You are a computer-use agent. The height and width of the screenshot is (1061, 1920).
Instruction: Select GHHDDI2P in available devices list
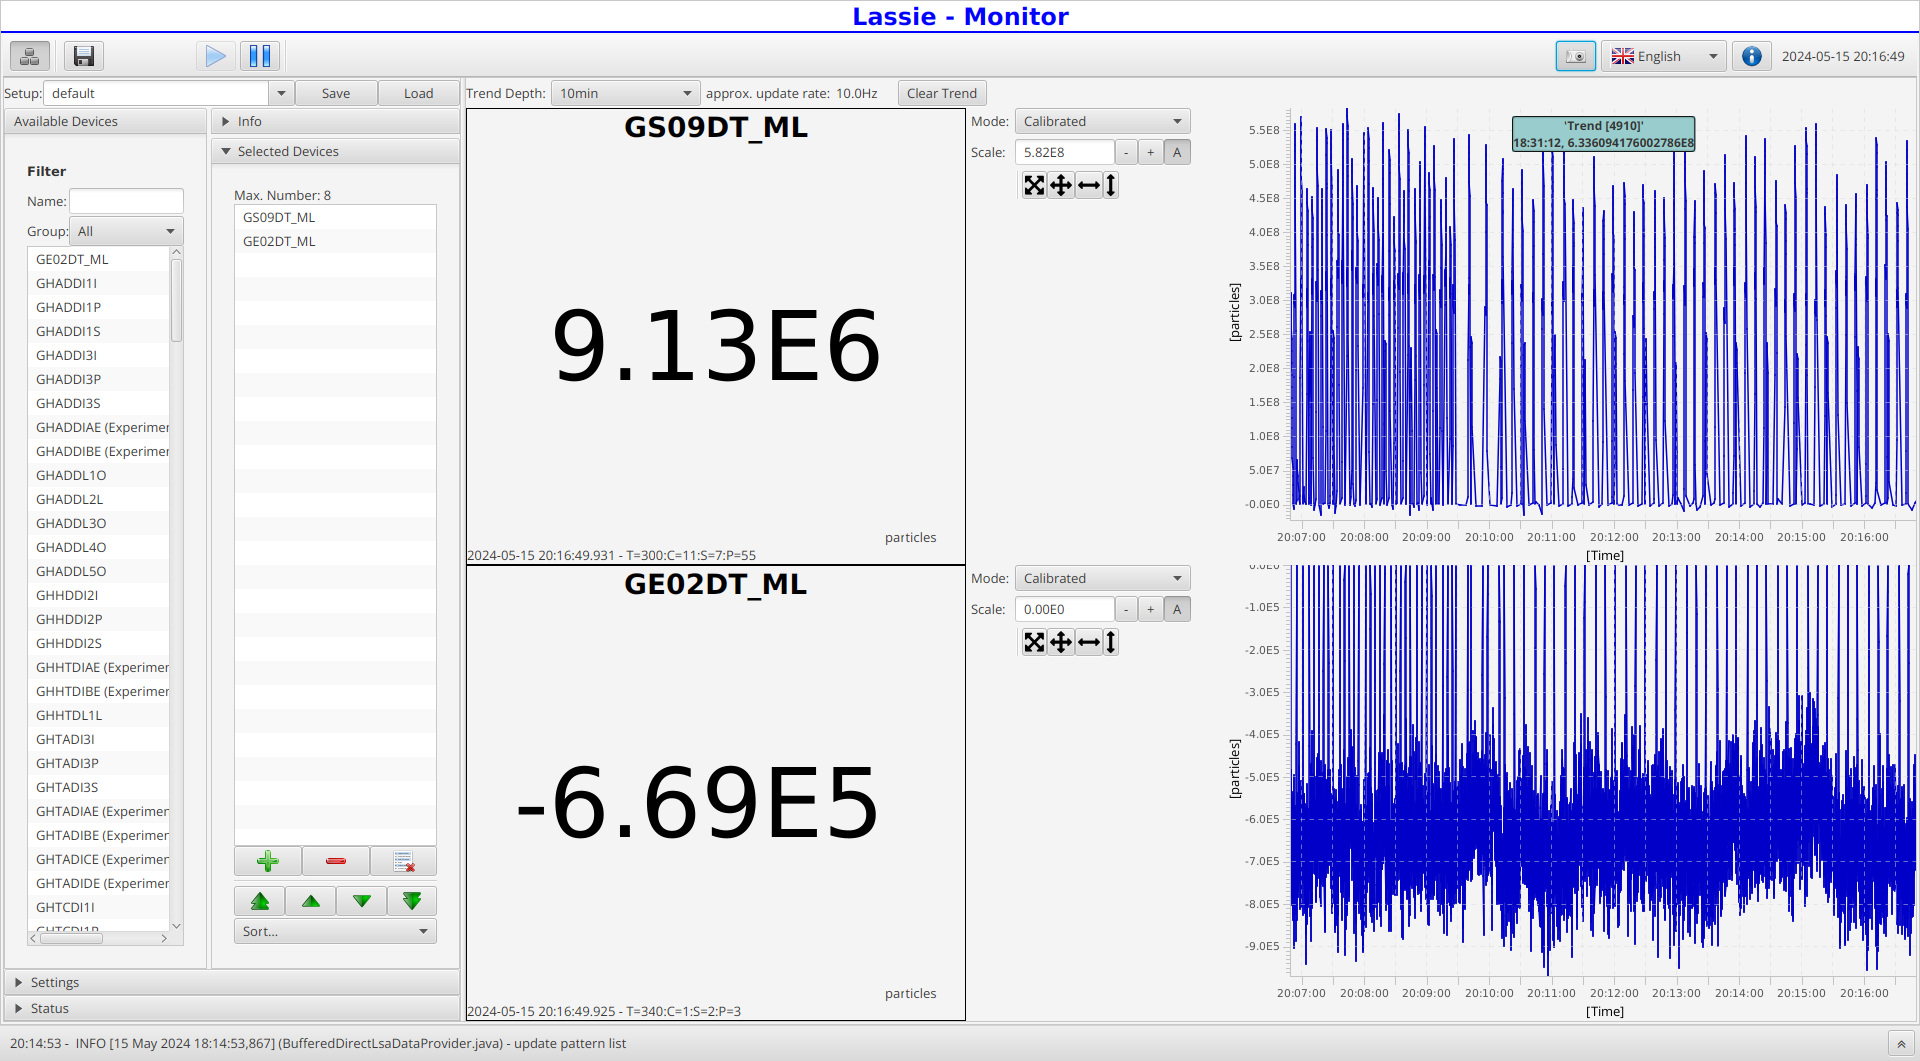pos(99,619)
